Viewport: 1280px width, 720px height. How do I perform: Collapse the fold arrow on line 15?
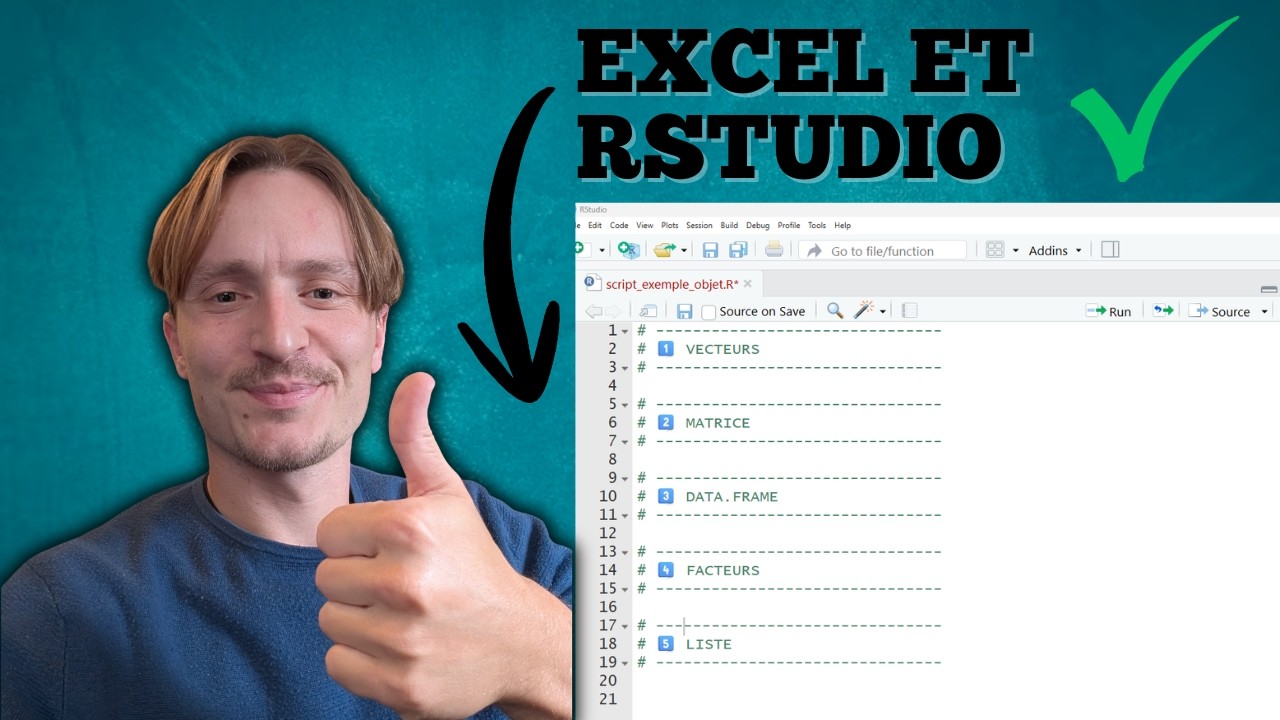point(625,590)
